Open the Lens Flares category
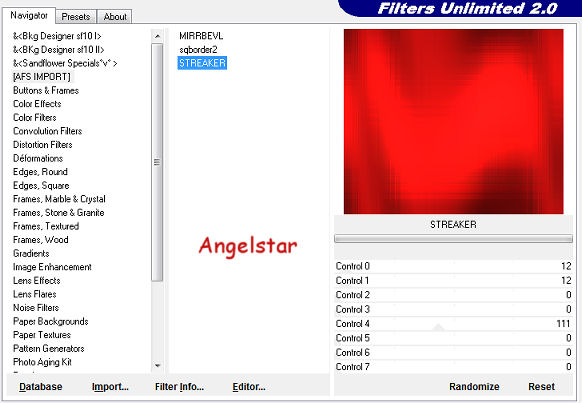The image size is (582, 403). [x=35, y=294]
